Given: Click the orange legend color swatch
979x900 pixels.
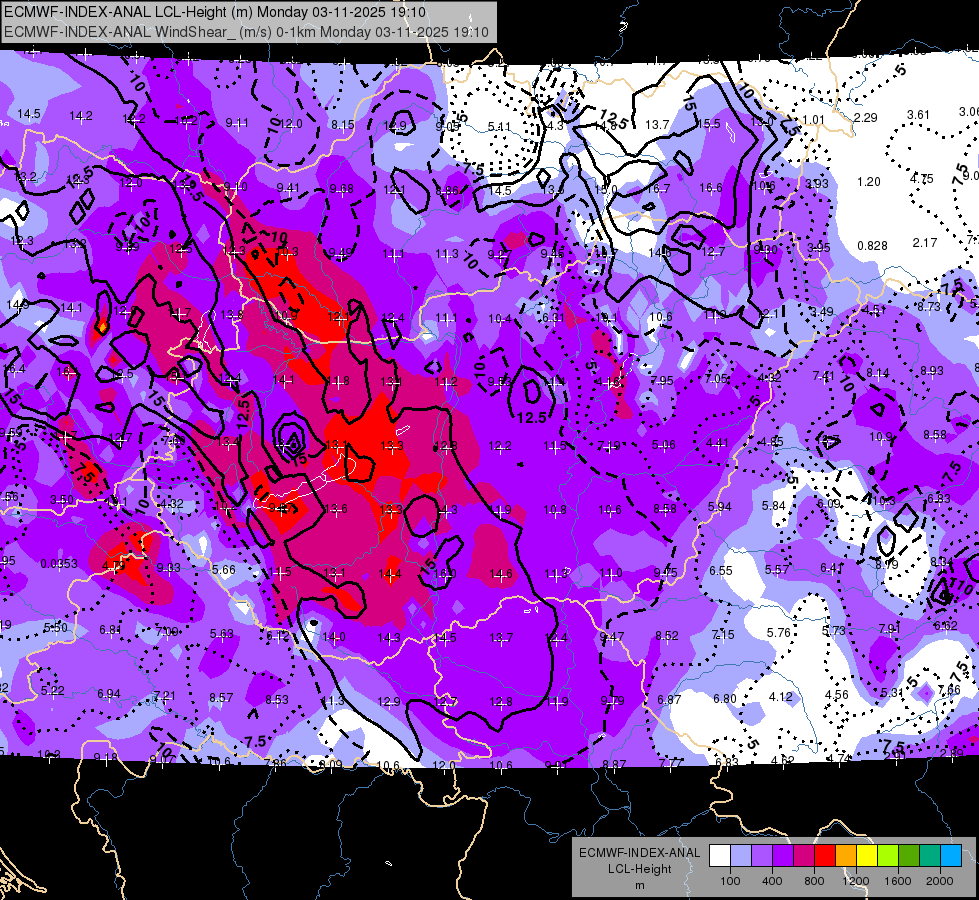Looking at the screenshot, I should click(x=845, y=856).
